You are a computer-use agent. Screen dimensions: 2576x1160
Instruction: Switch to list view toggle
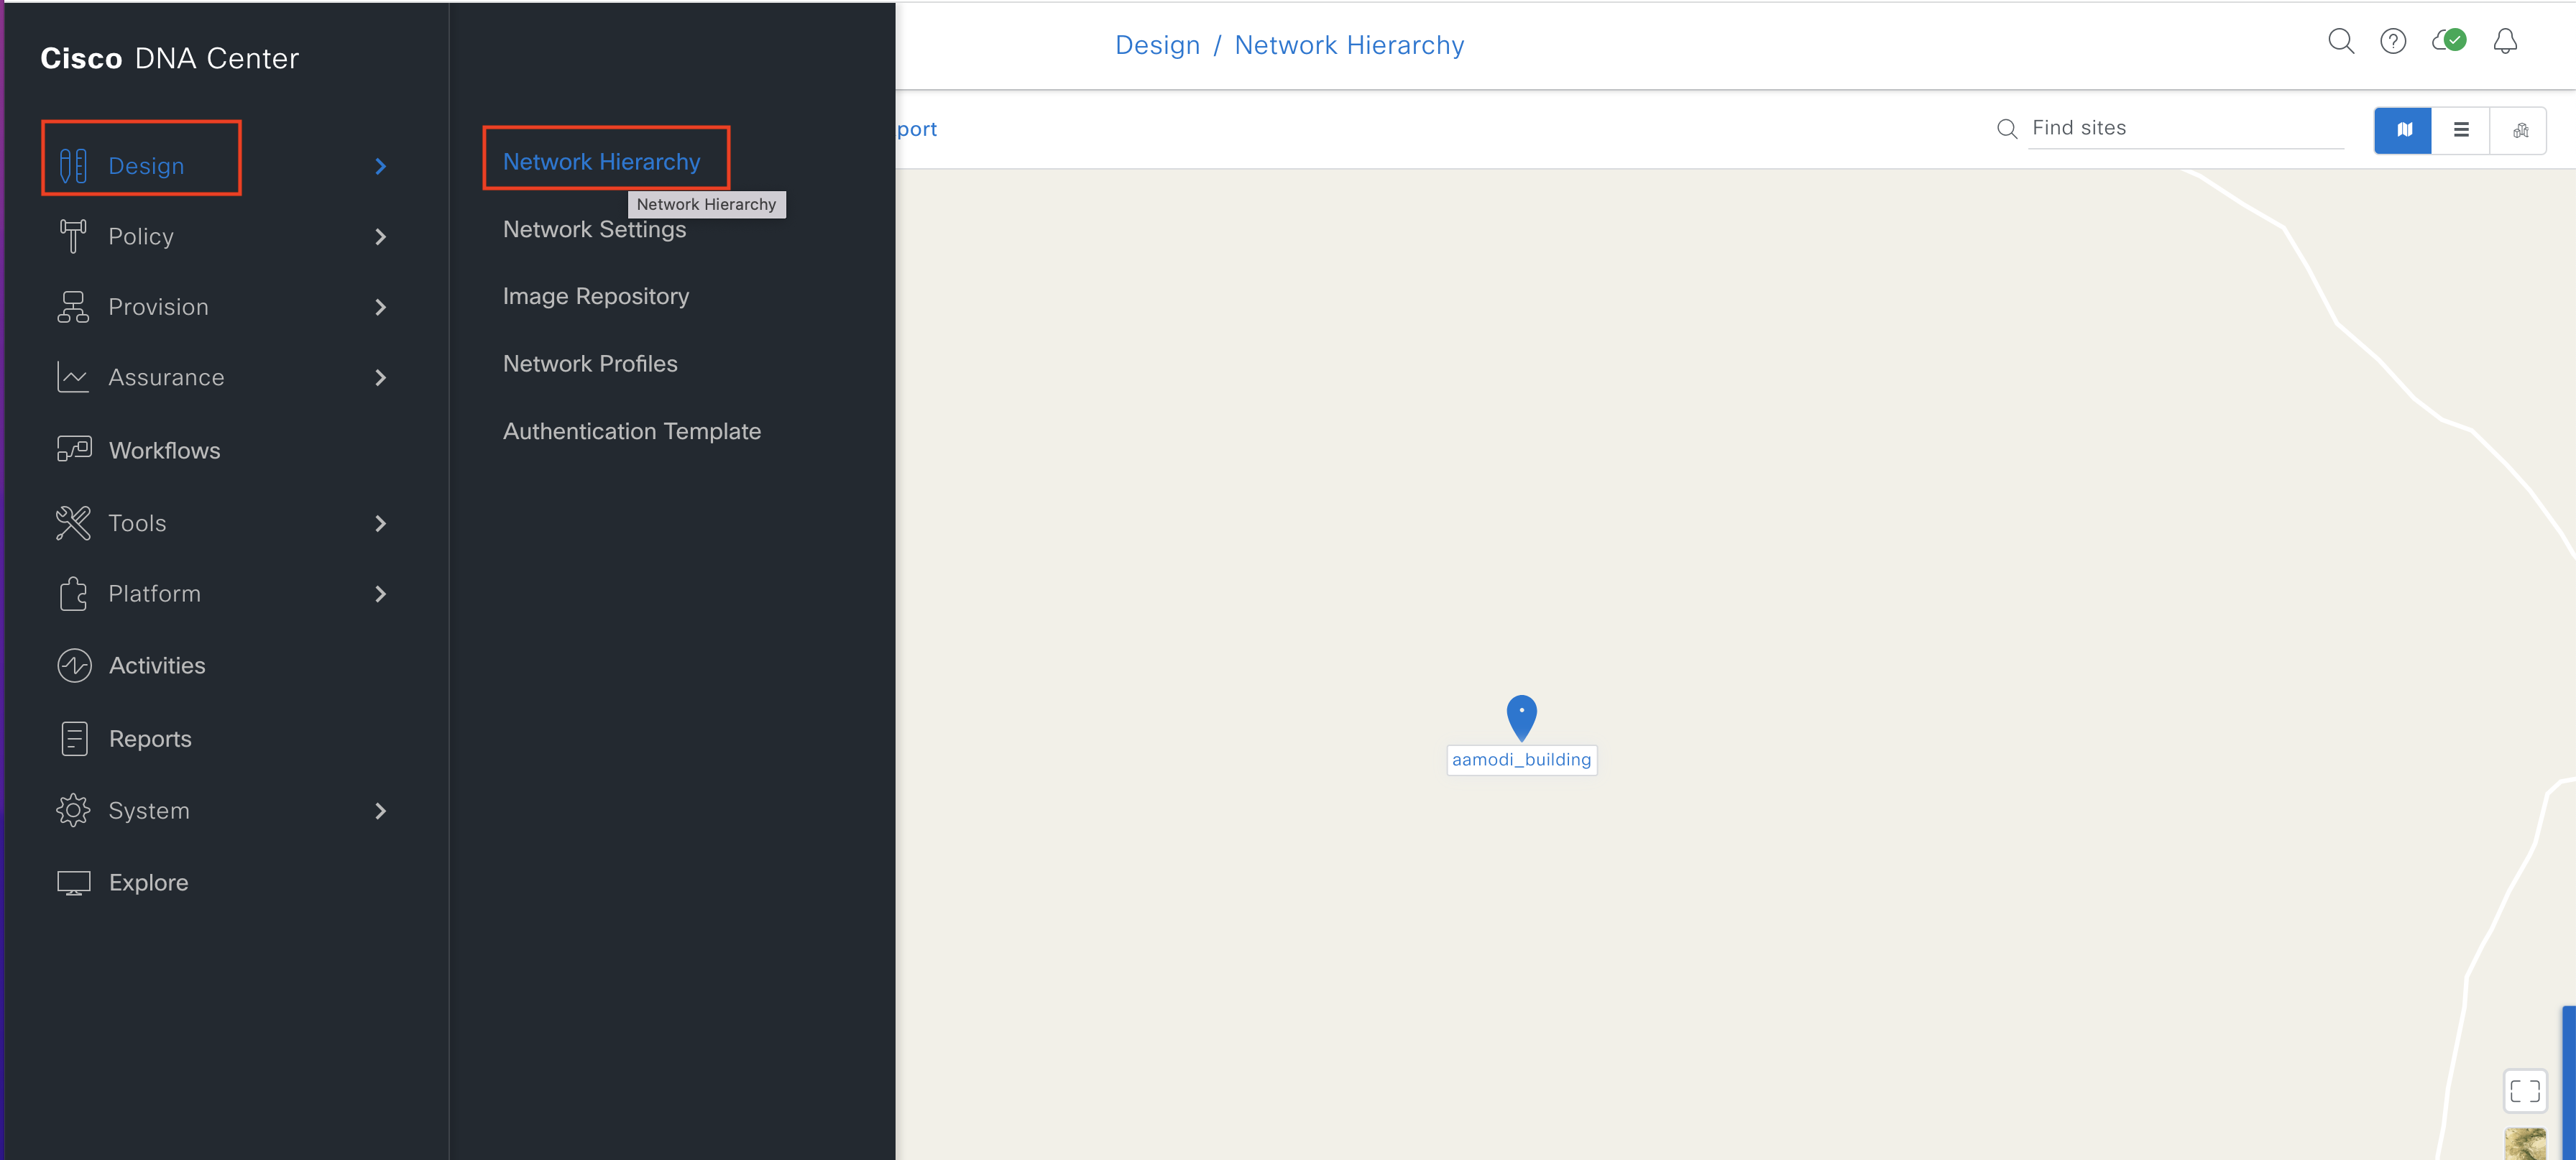[2461, 130]
